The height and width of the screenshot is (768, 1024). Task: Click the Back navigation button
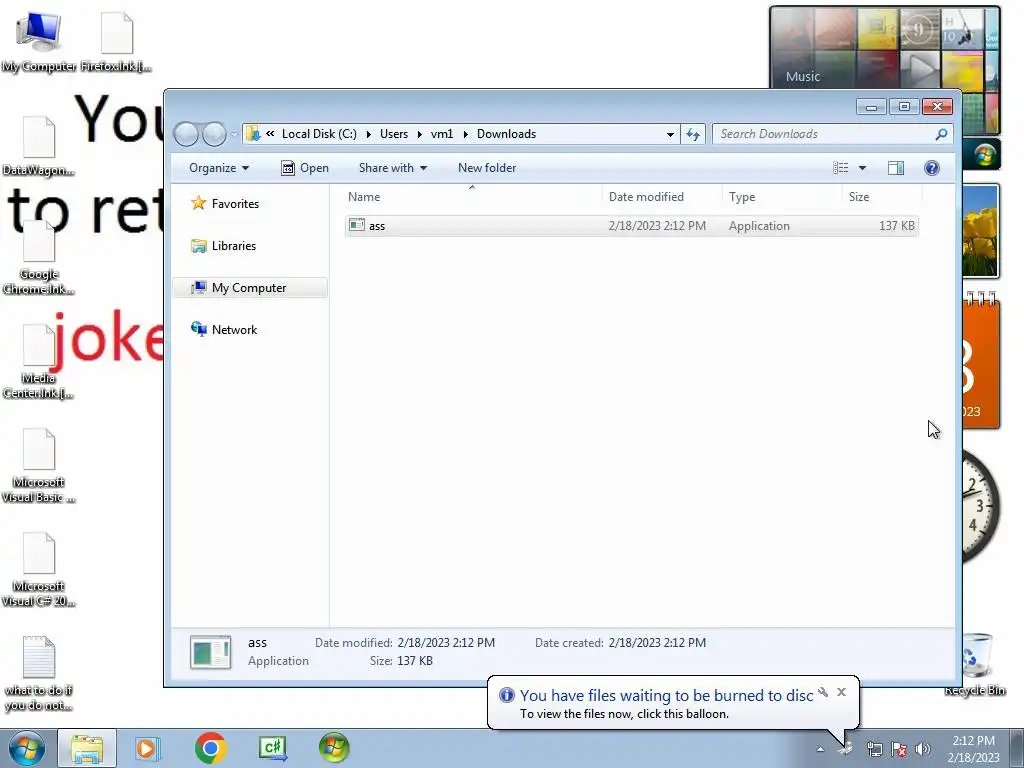coord(186,134)
